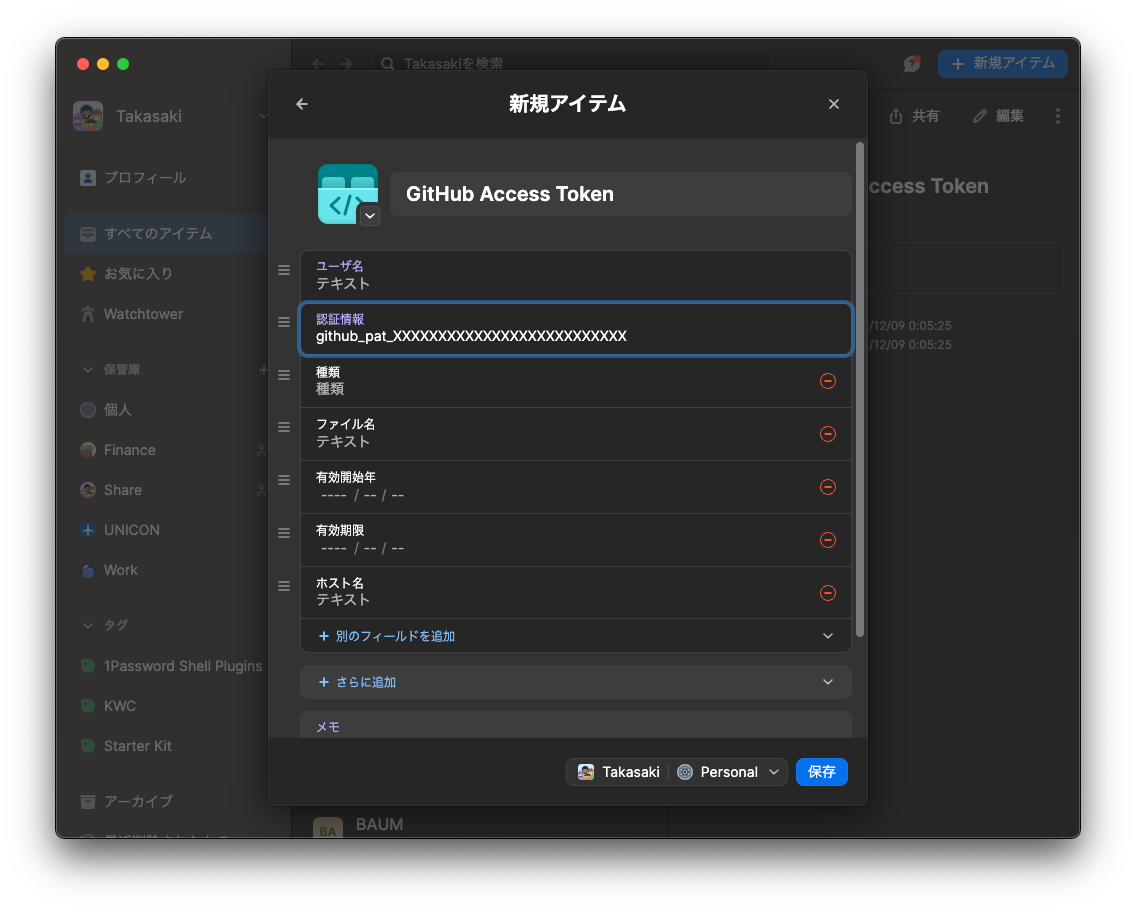The width and height of the screenshot is (1136, 912).
Task: Click the ユーザ名 field
Action: (575, 276)
